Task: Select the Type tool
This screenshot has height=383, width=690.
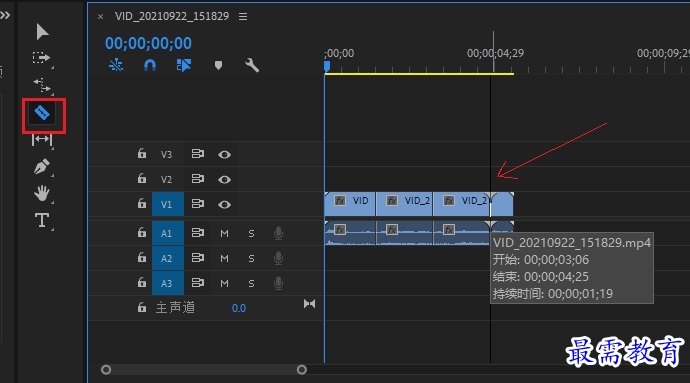Action: pos(42,220)
